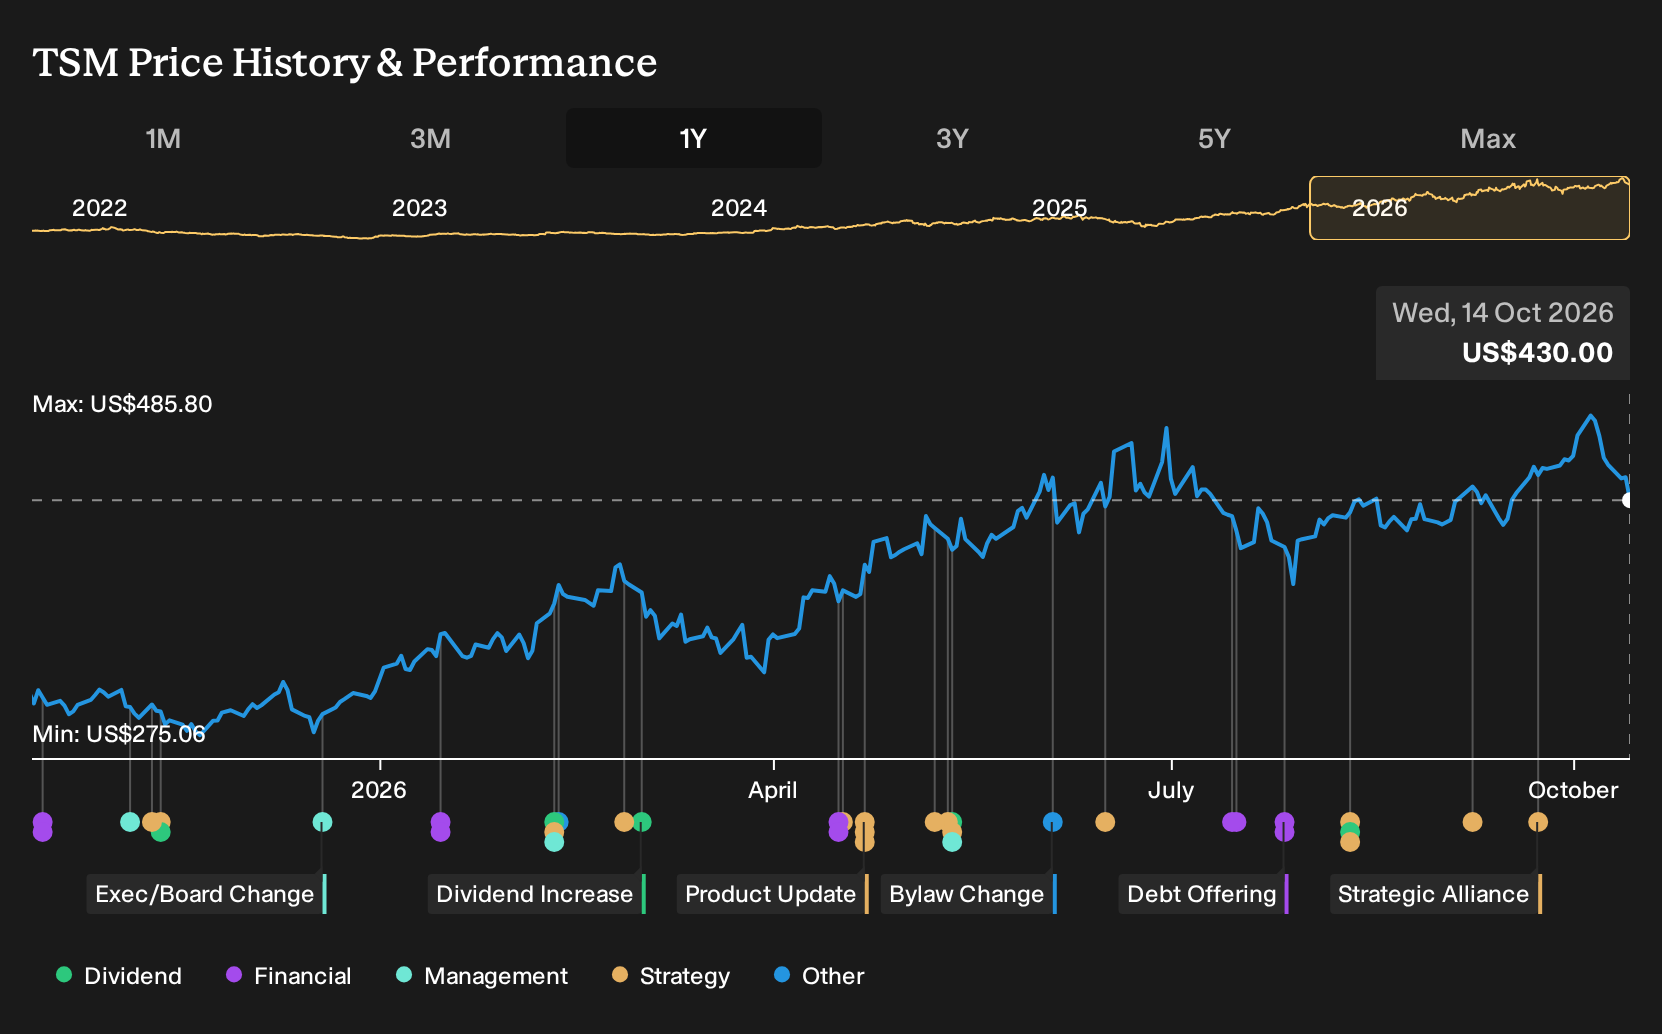This screenshot has height=1034, width=1662.
Task: Click the April axis label
Action: click(x=773, y=790)
